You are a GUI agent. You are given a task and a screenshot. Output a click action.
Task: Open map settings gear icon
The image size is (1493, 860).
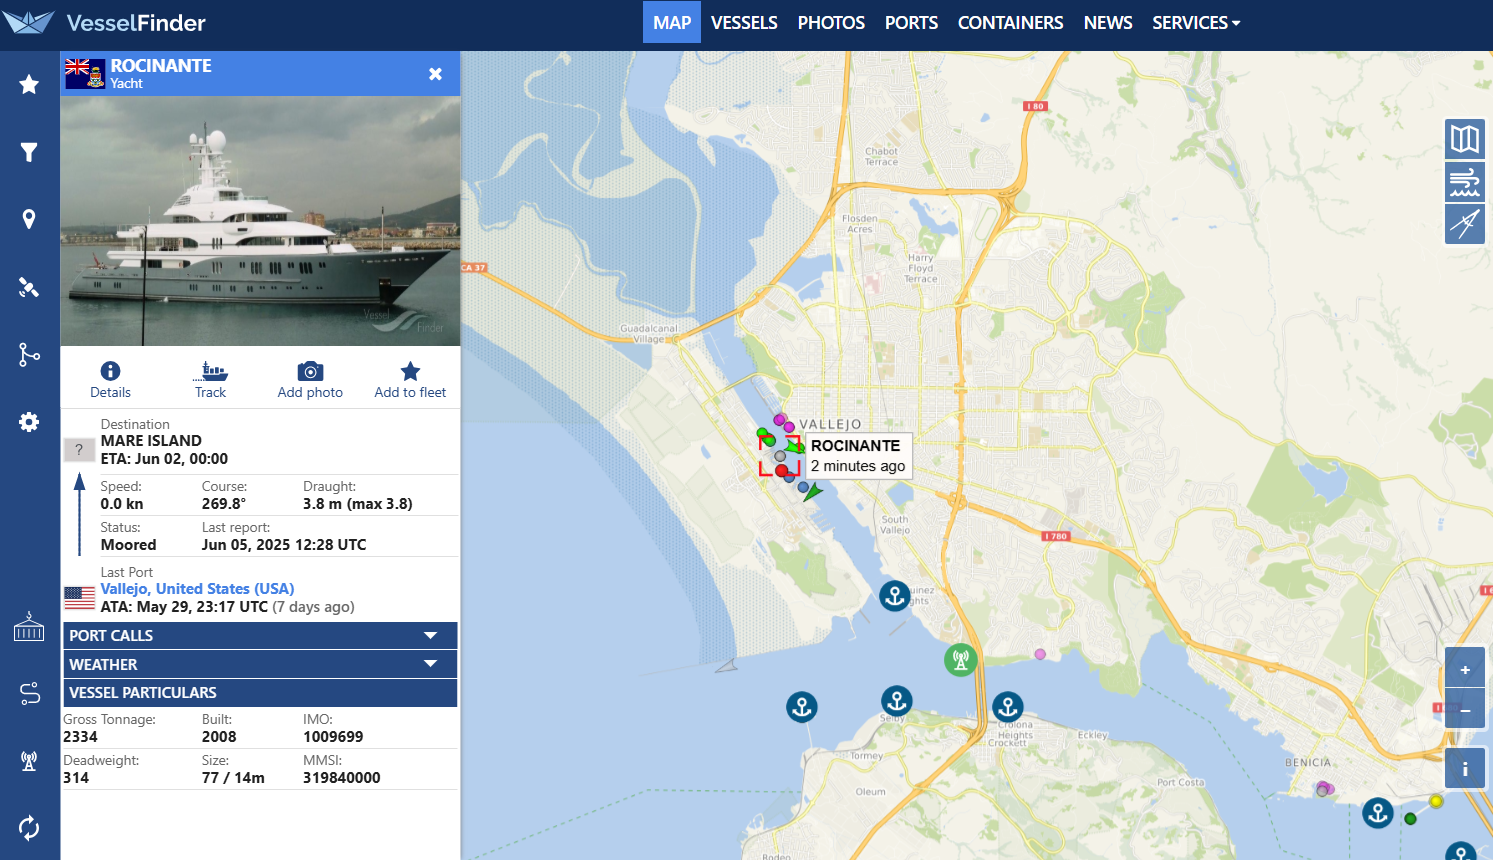coord(29,422)
